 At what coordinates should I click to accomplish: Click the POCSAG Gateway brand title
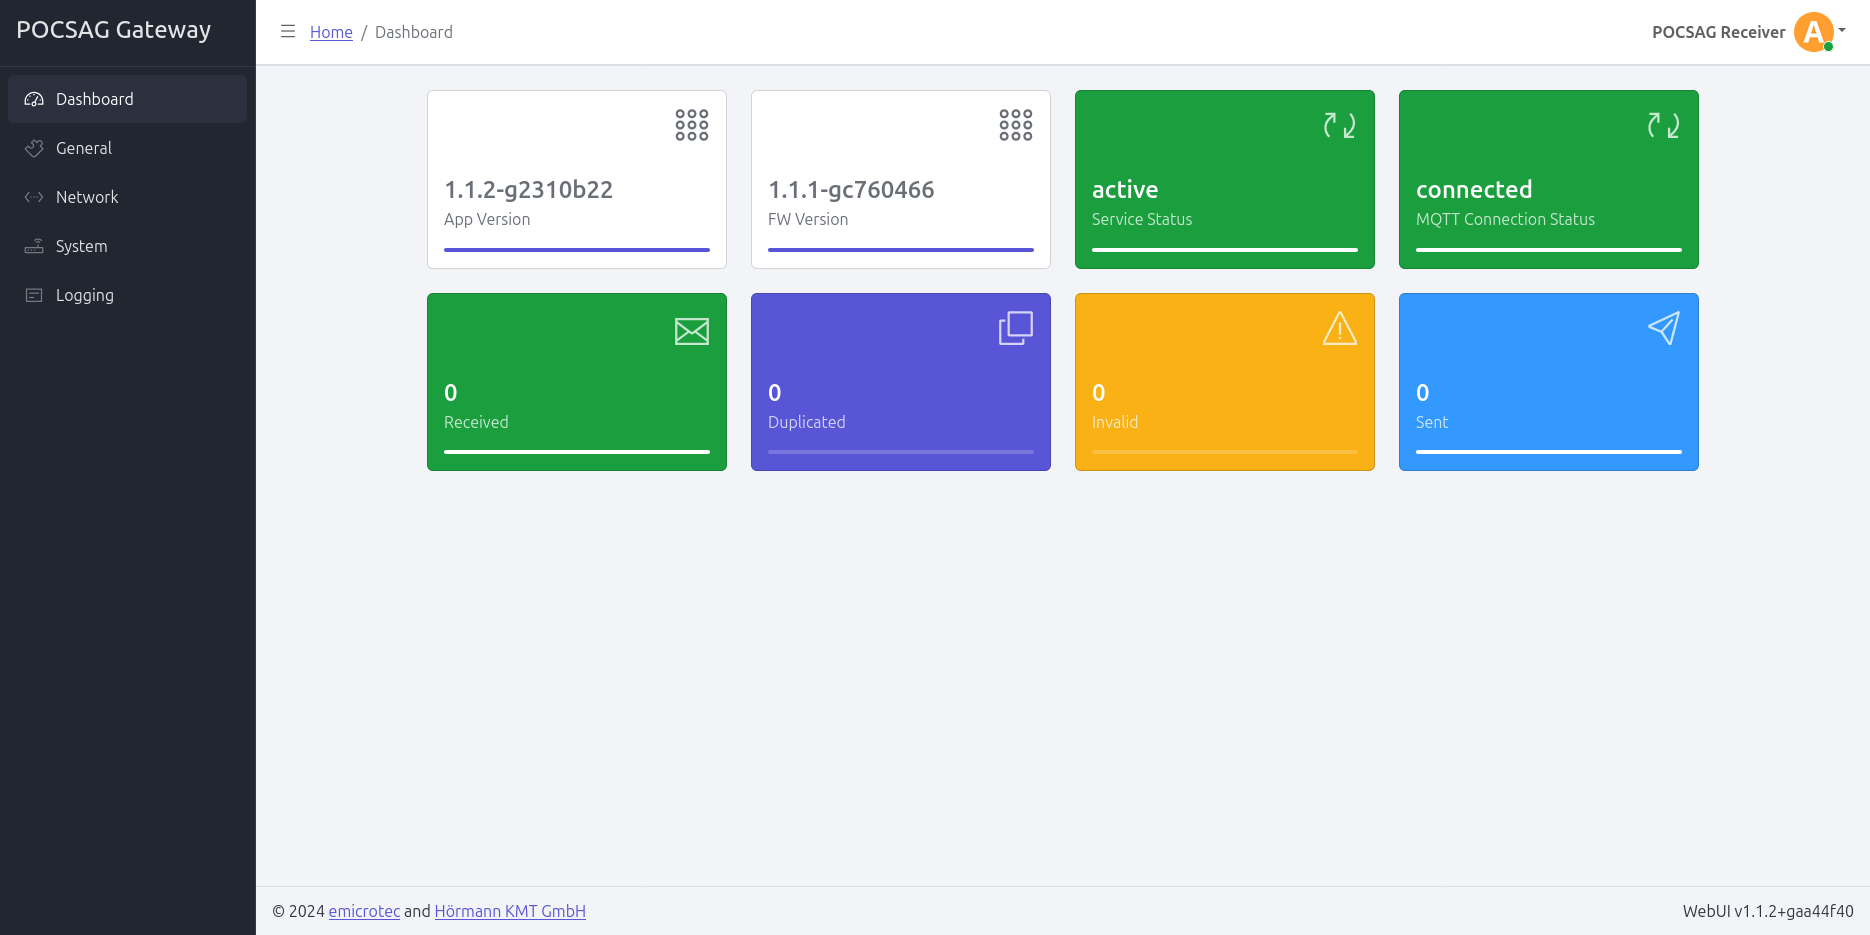[x=114, y=30]
